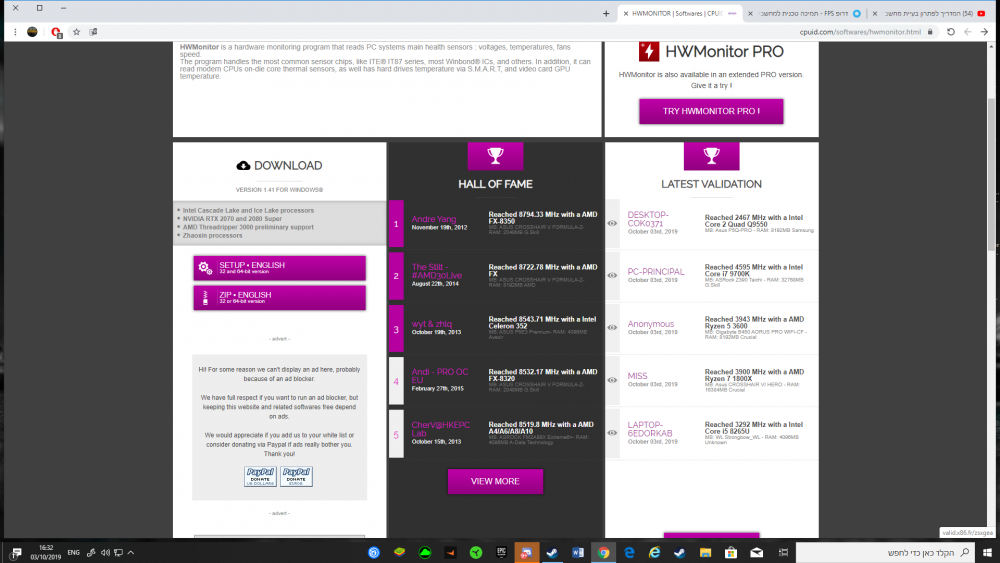This screenshot has height=563, width=1000.
Task: Download the ZIP • ENGLISH archive
Action: pyautogui.click(x=279, y=298)
